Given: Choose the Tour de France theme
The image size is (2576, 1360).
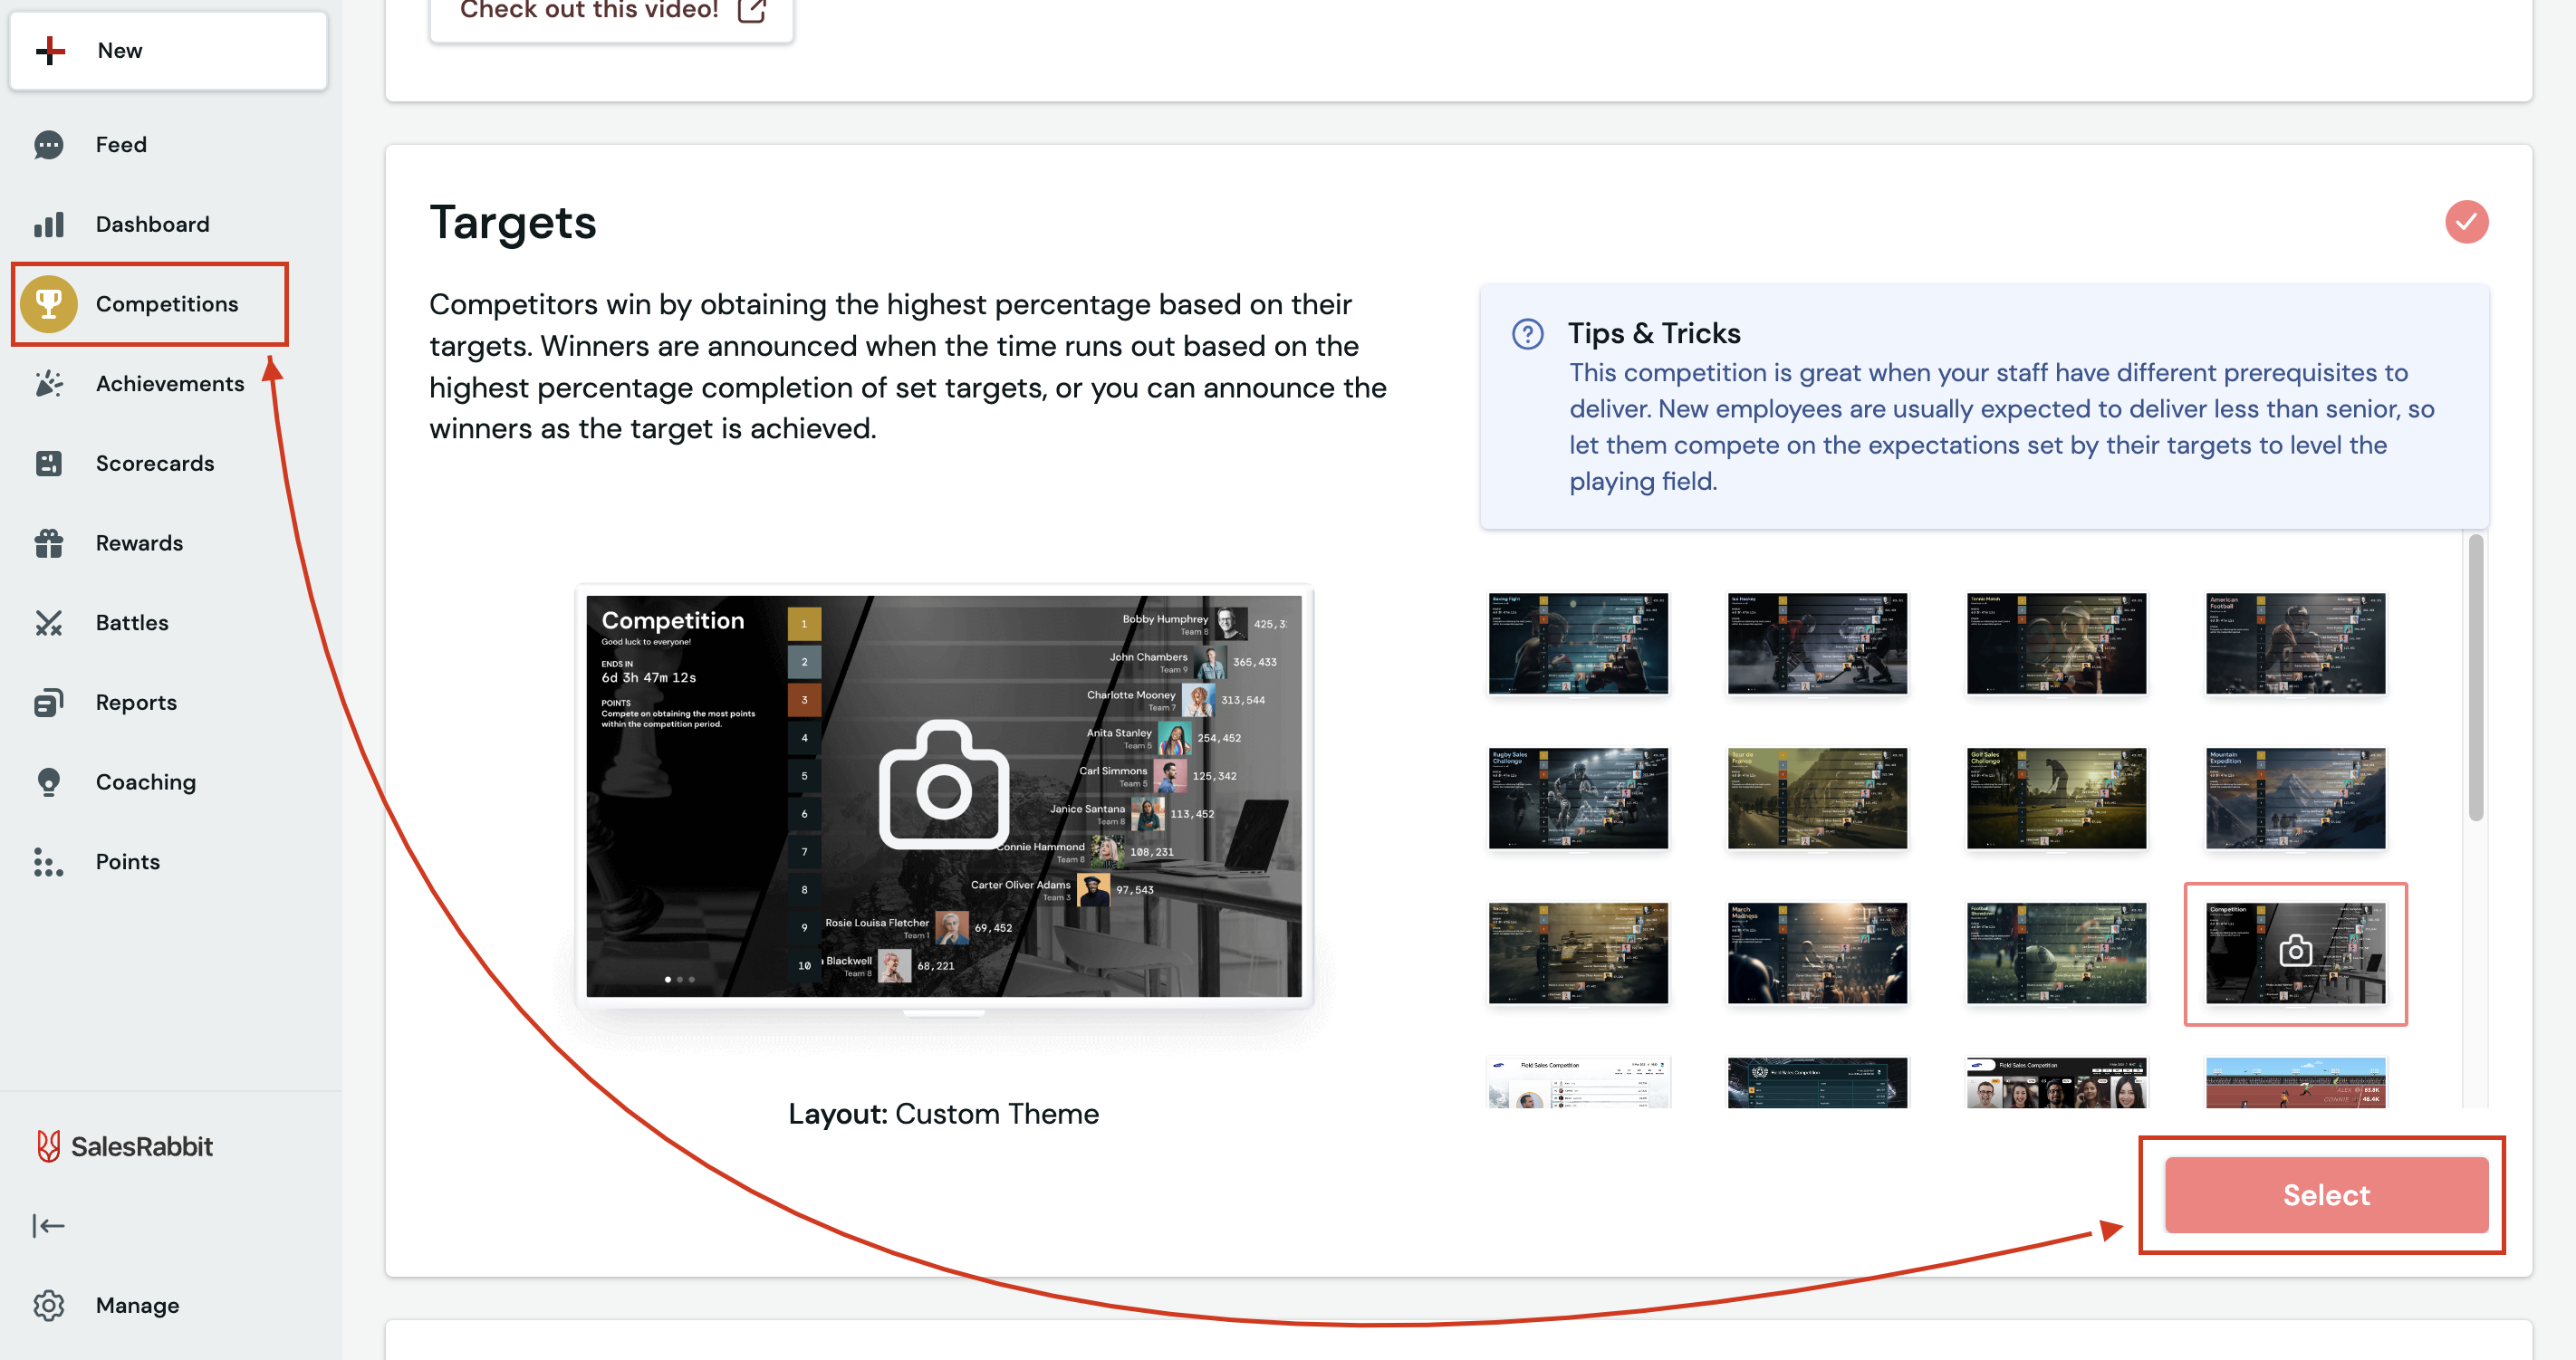Looking at the screenshot, I should (x=1817, y=798).
